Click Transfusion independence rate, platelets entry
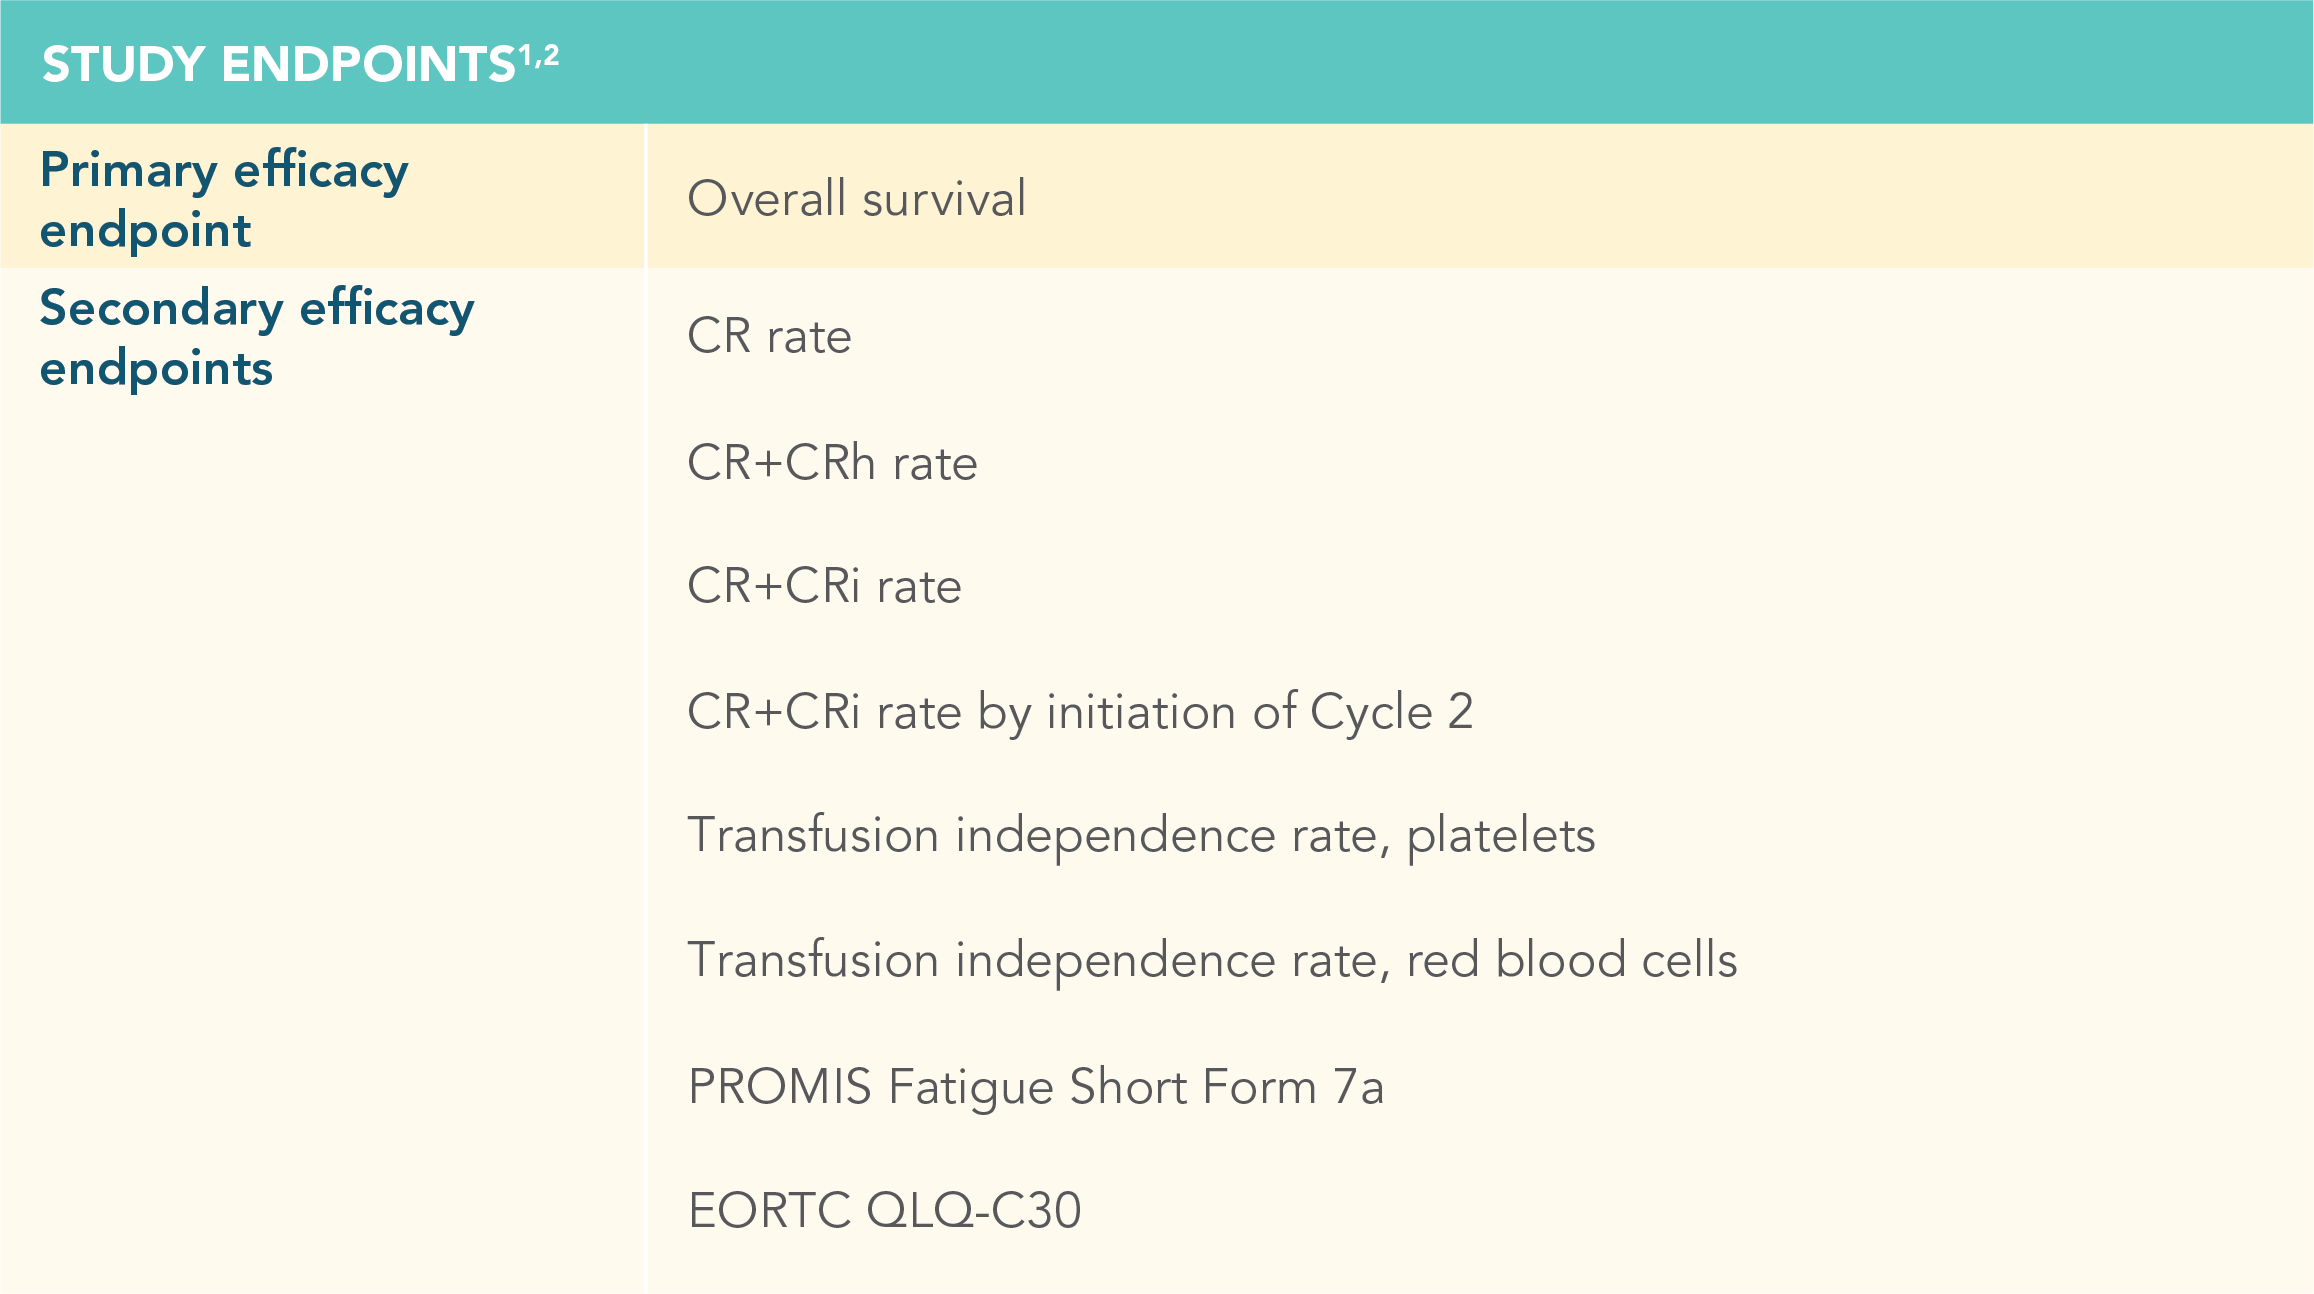 pyautogui.click(x=1140, y=836)
